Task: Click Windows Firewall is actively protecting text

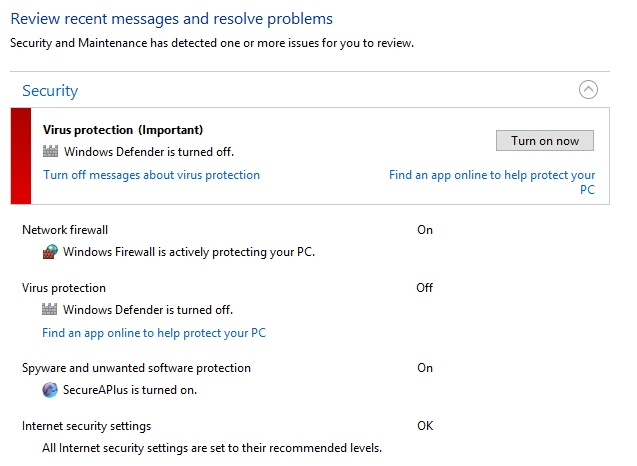Action: tap(188, 252)
